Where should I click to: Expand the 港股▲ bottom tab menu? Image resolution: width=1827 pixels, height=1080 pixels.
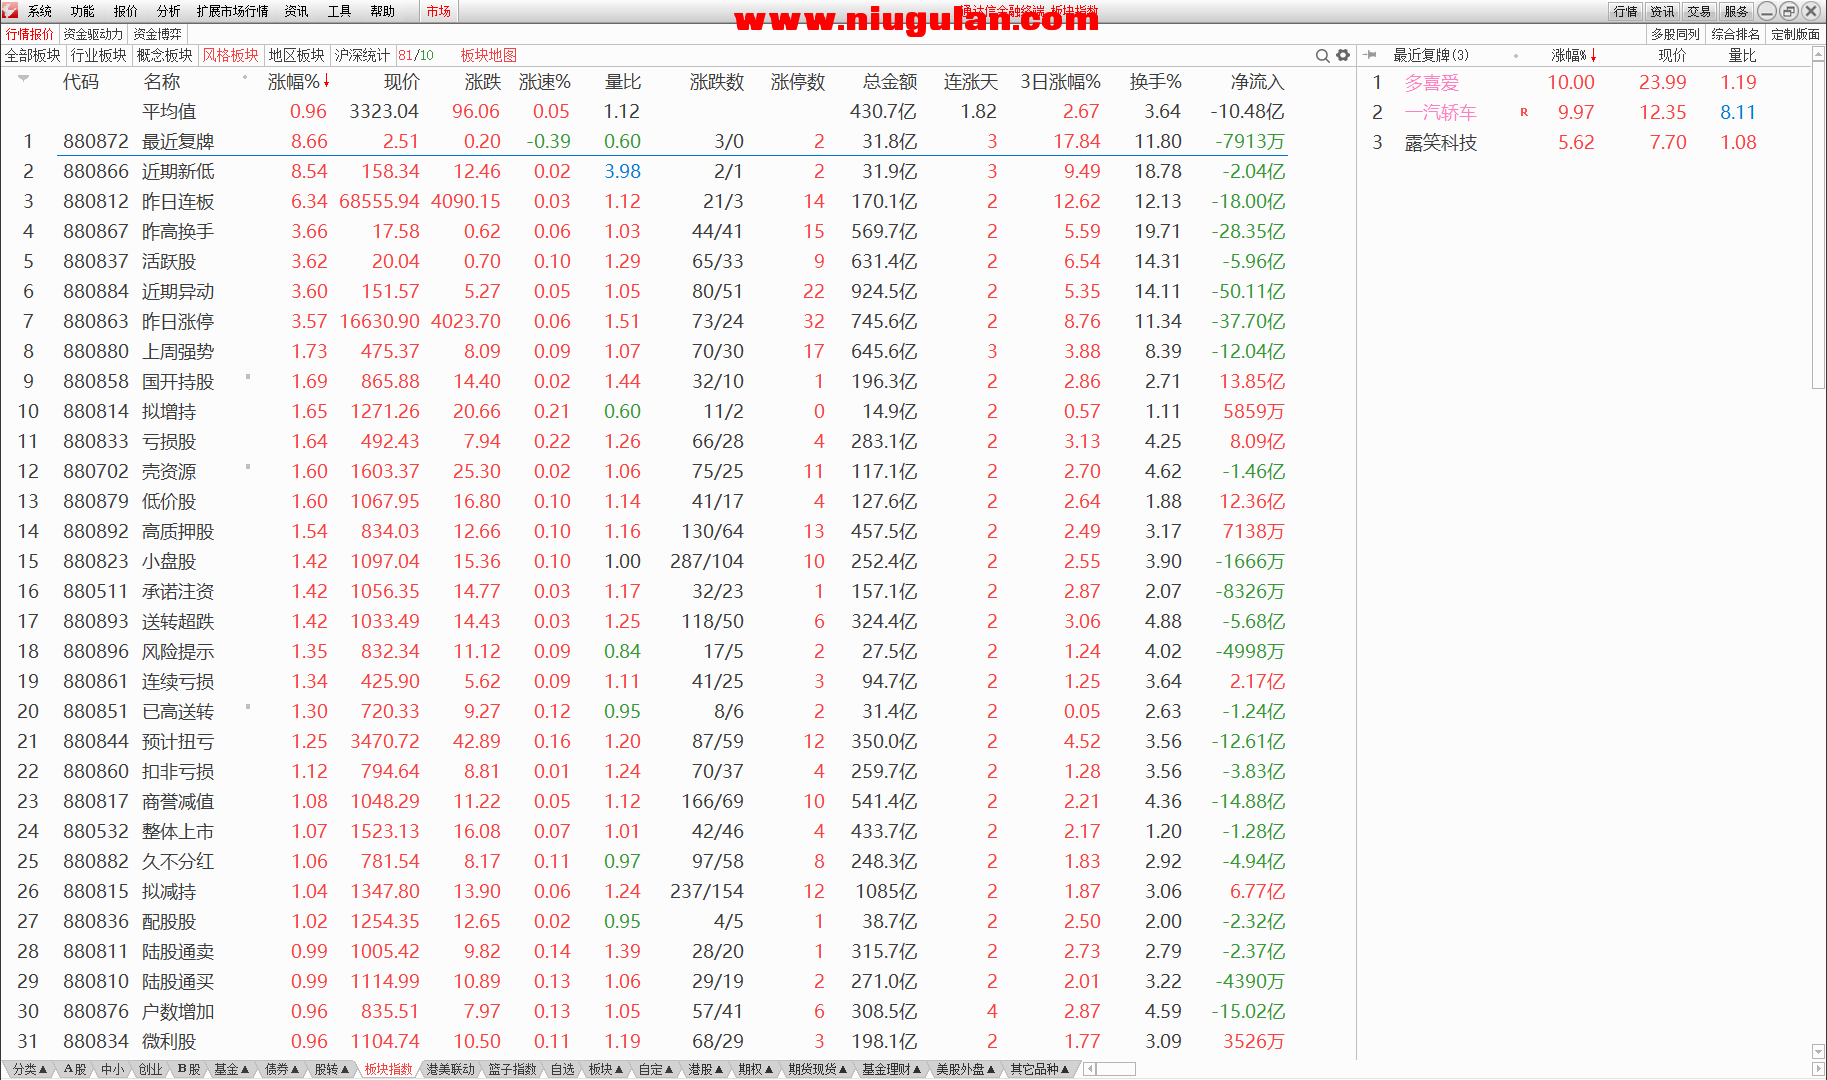click(706, 1069)
